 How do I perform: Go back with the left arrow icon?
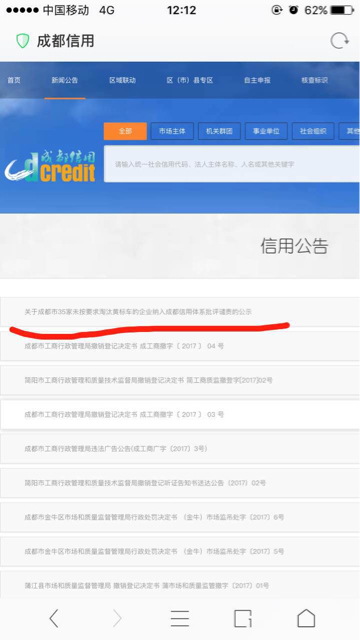coord(54,618)
